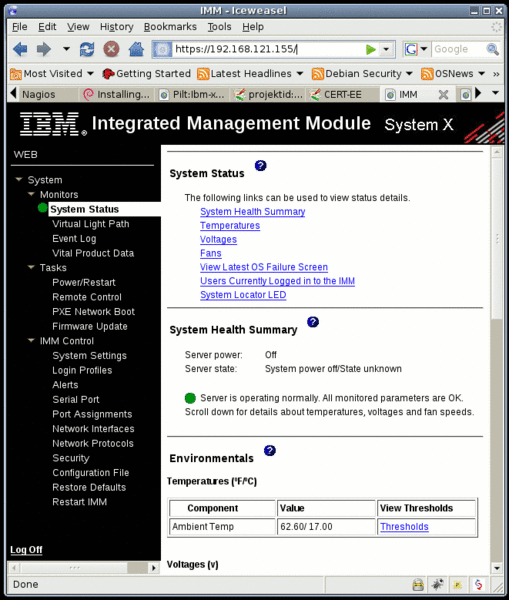
Task: Collapse the Tasks tree node
Action: pyautogui.click(x=31, y=267)
